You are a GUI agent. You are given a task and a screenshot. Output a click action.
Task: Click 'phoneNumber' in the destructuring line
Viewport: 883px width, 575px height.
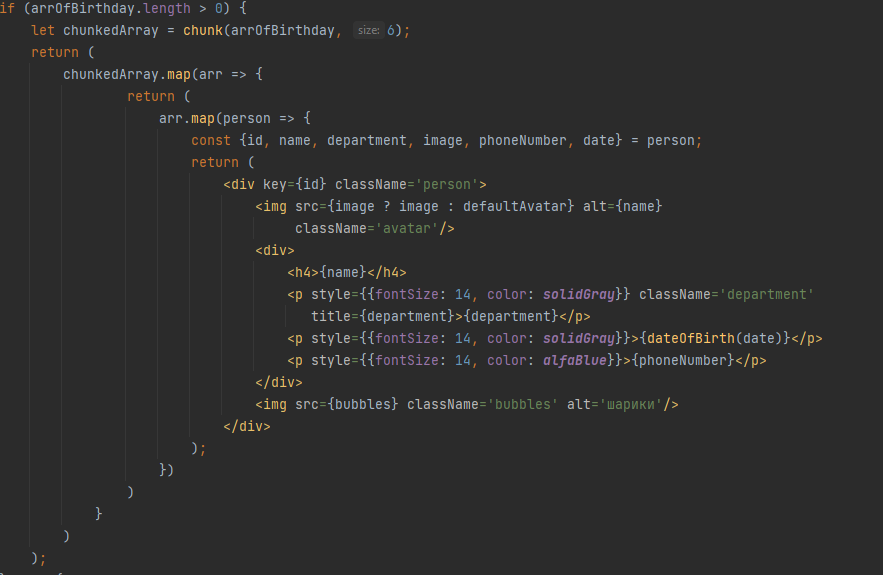click(523, 140)
